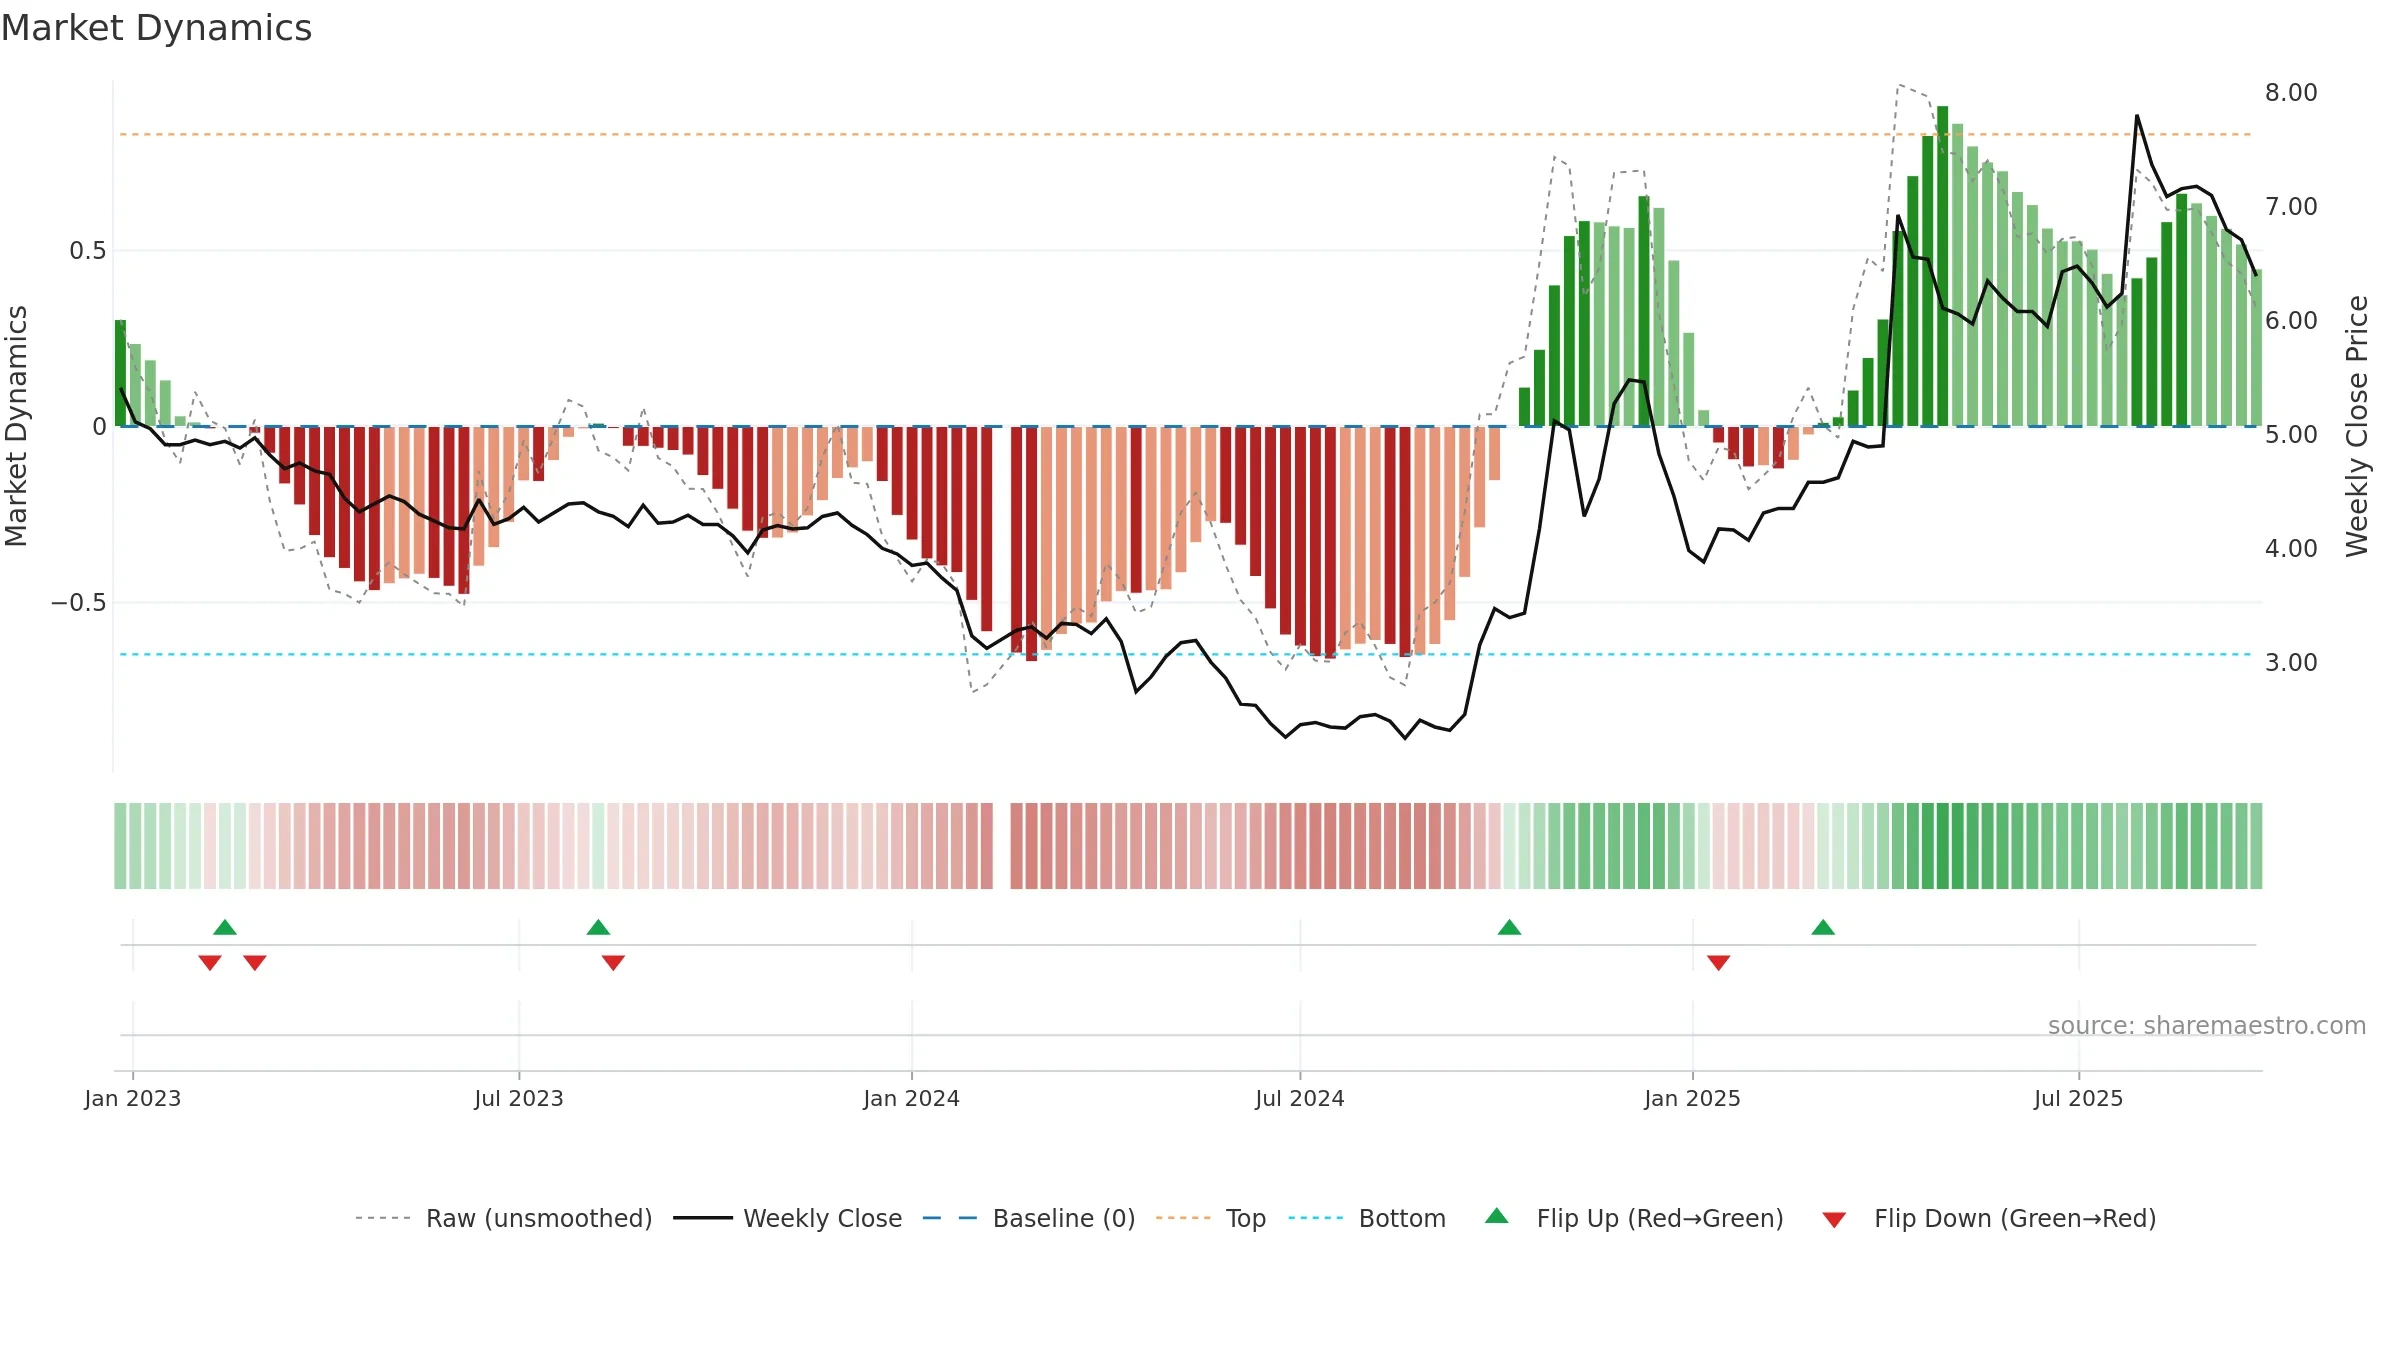This screenshot has height=1350, width=2400.
Task: Click the 8.00 price axis tick
Action: pos(2291,92)
